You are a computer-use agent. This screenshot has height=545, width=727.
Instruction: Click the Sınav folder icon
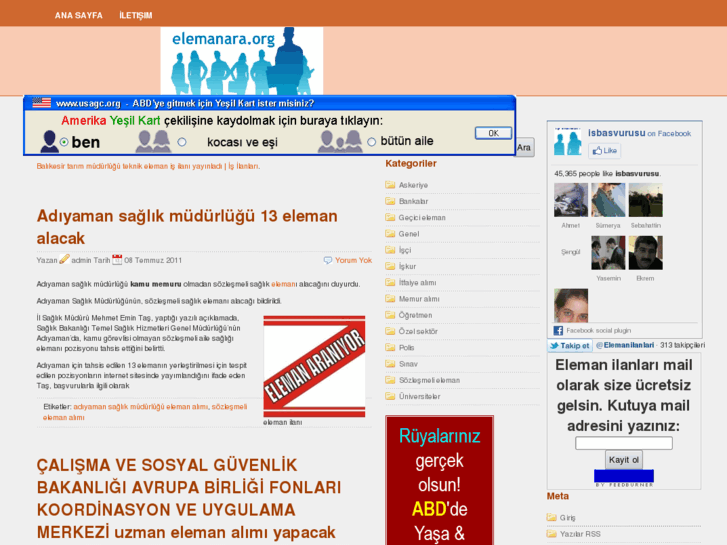tap(390, 363)
